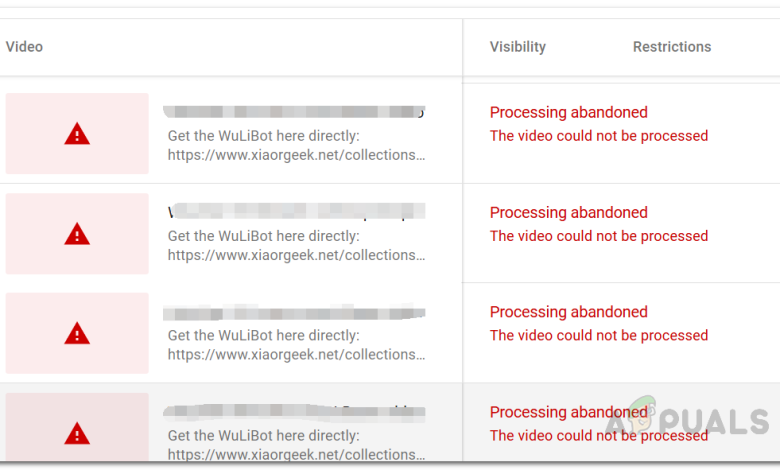Click the warning icon in the fourth video row
The width and height of the screenshot is (780, 470).
click(x=77, y=433)
